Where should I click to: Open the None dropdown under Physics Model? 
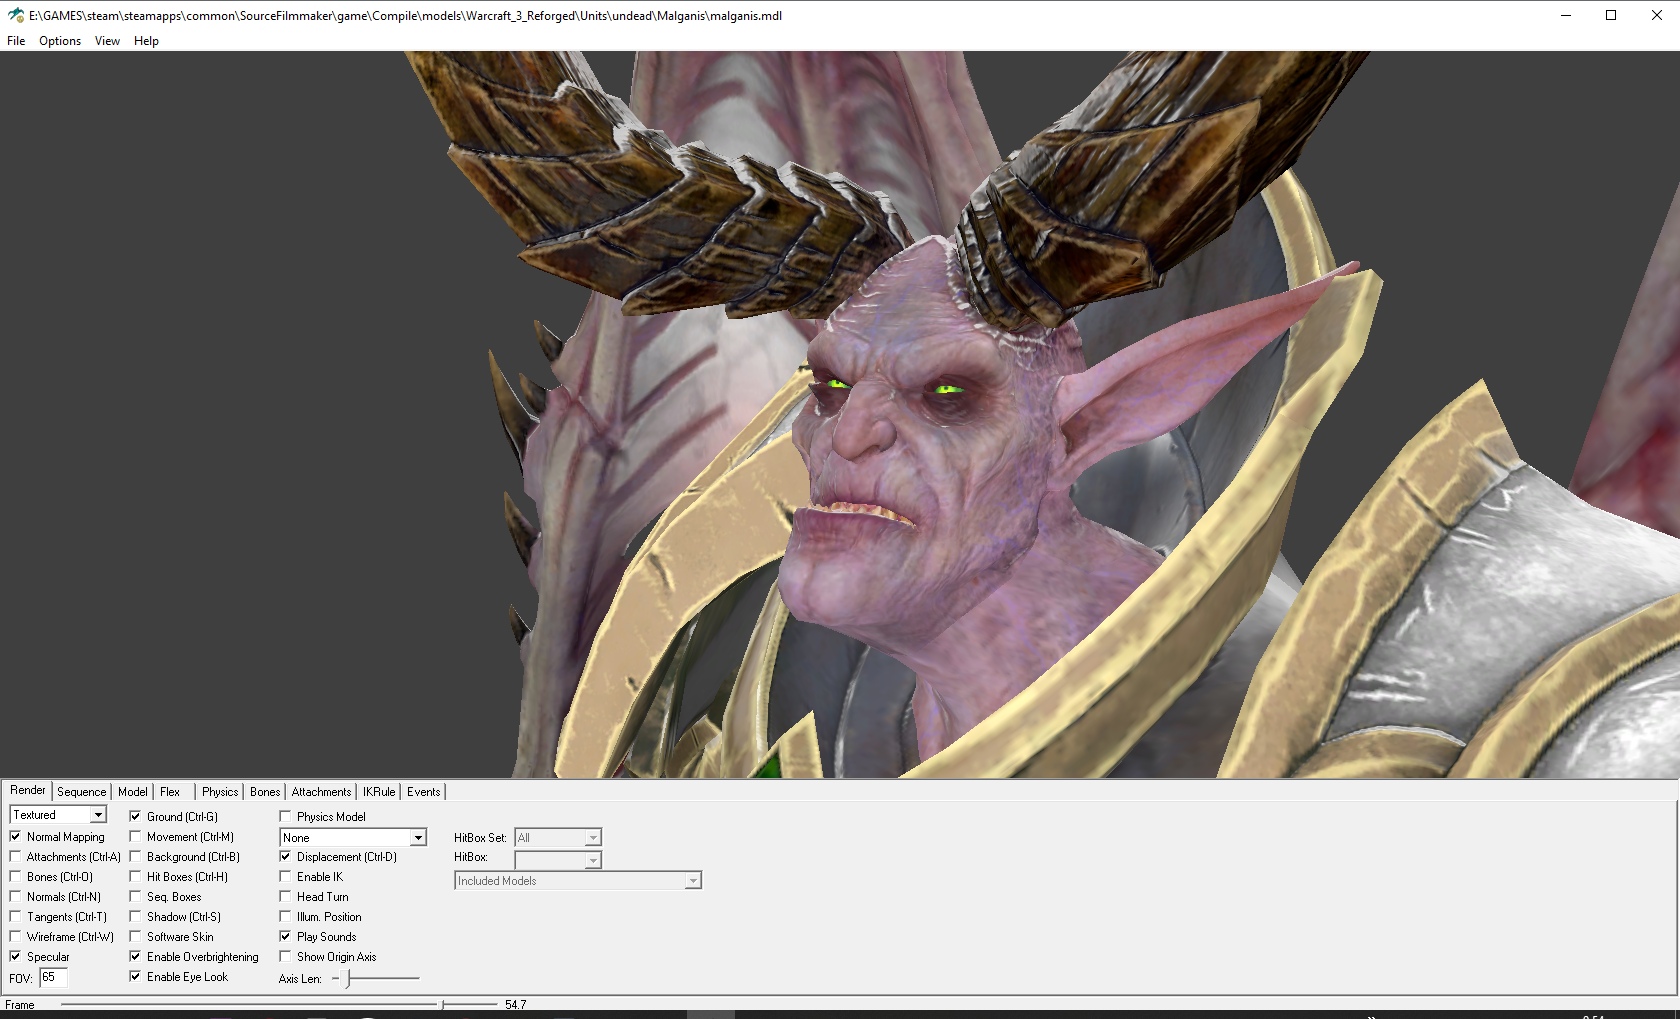point(353,838)
